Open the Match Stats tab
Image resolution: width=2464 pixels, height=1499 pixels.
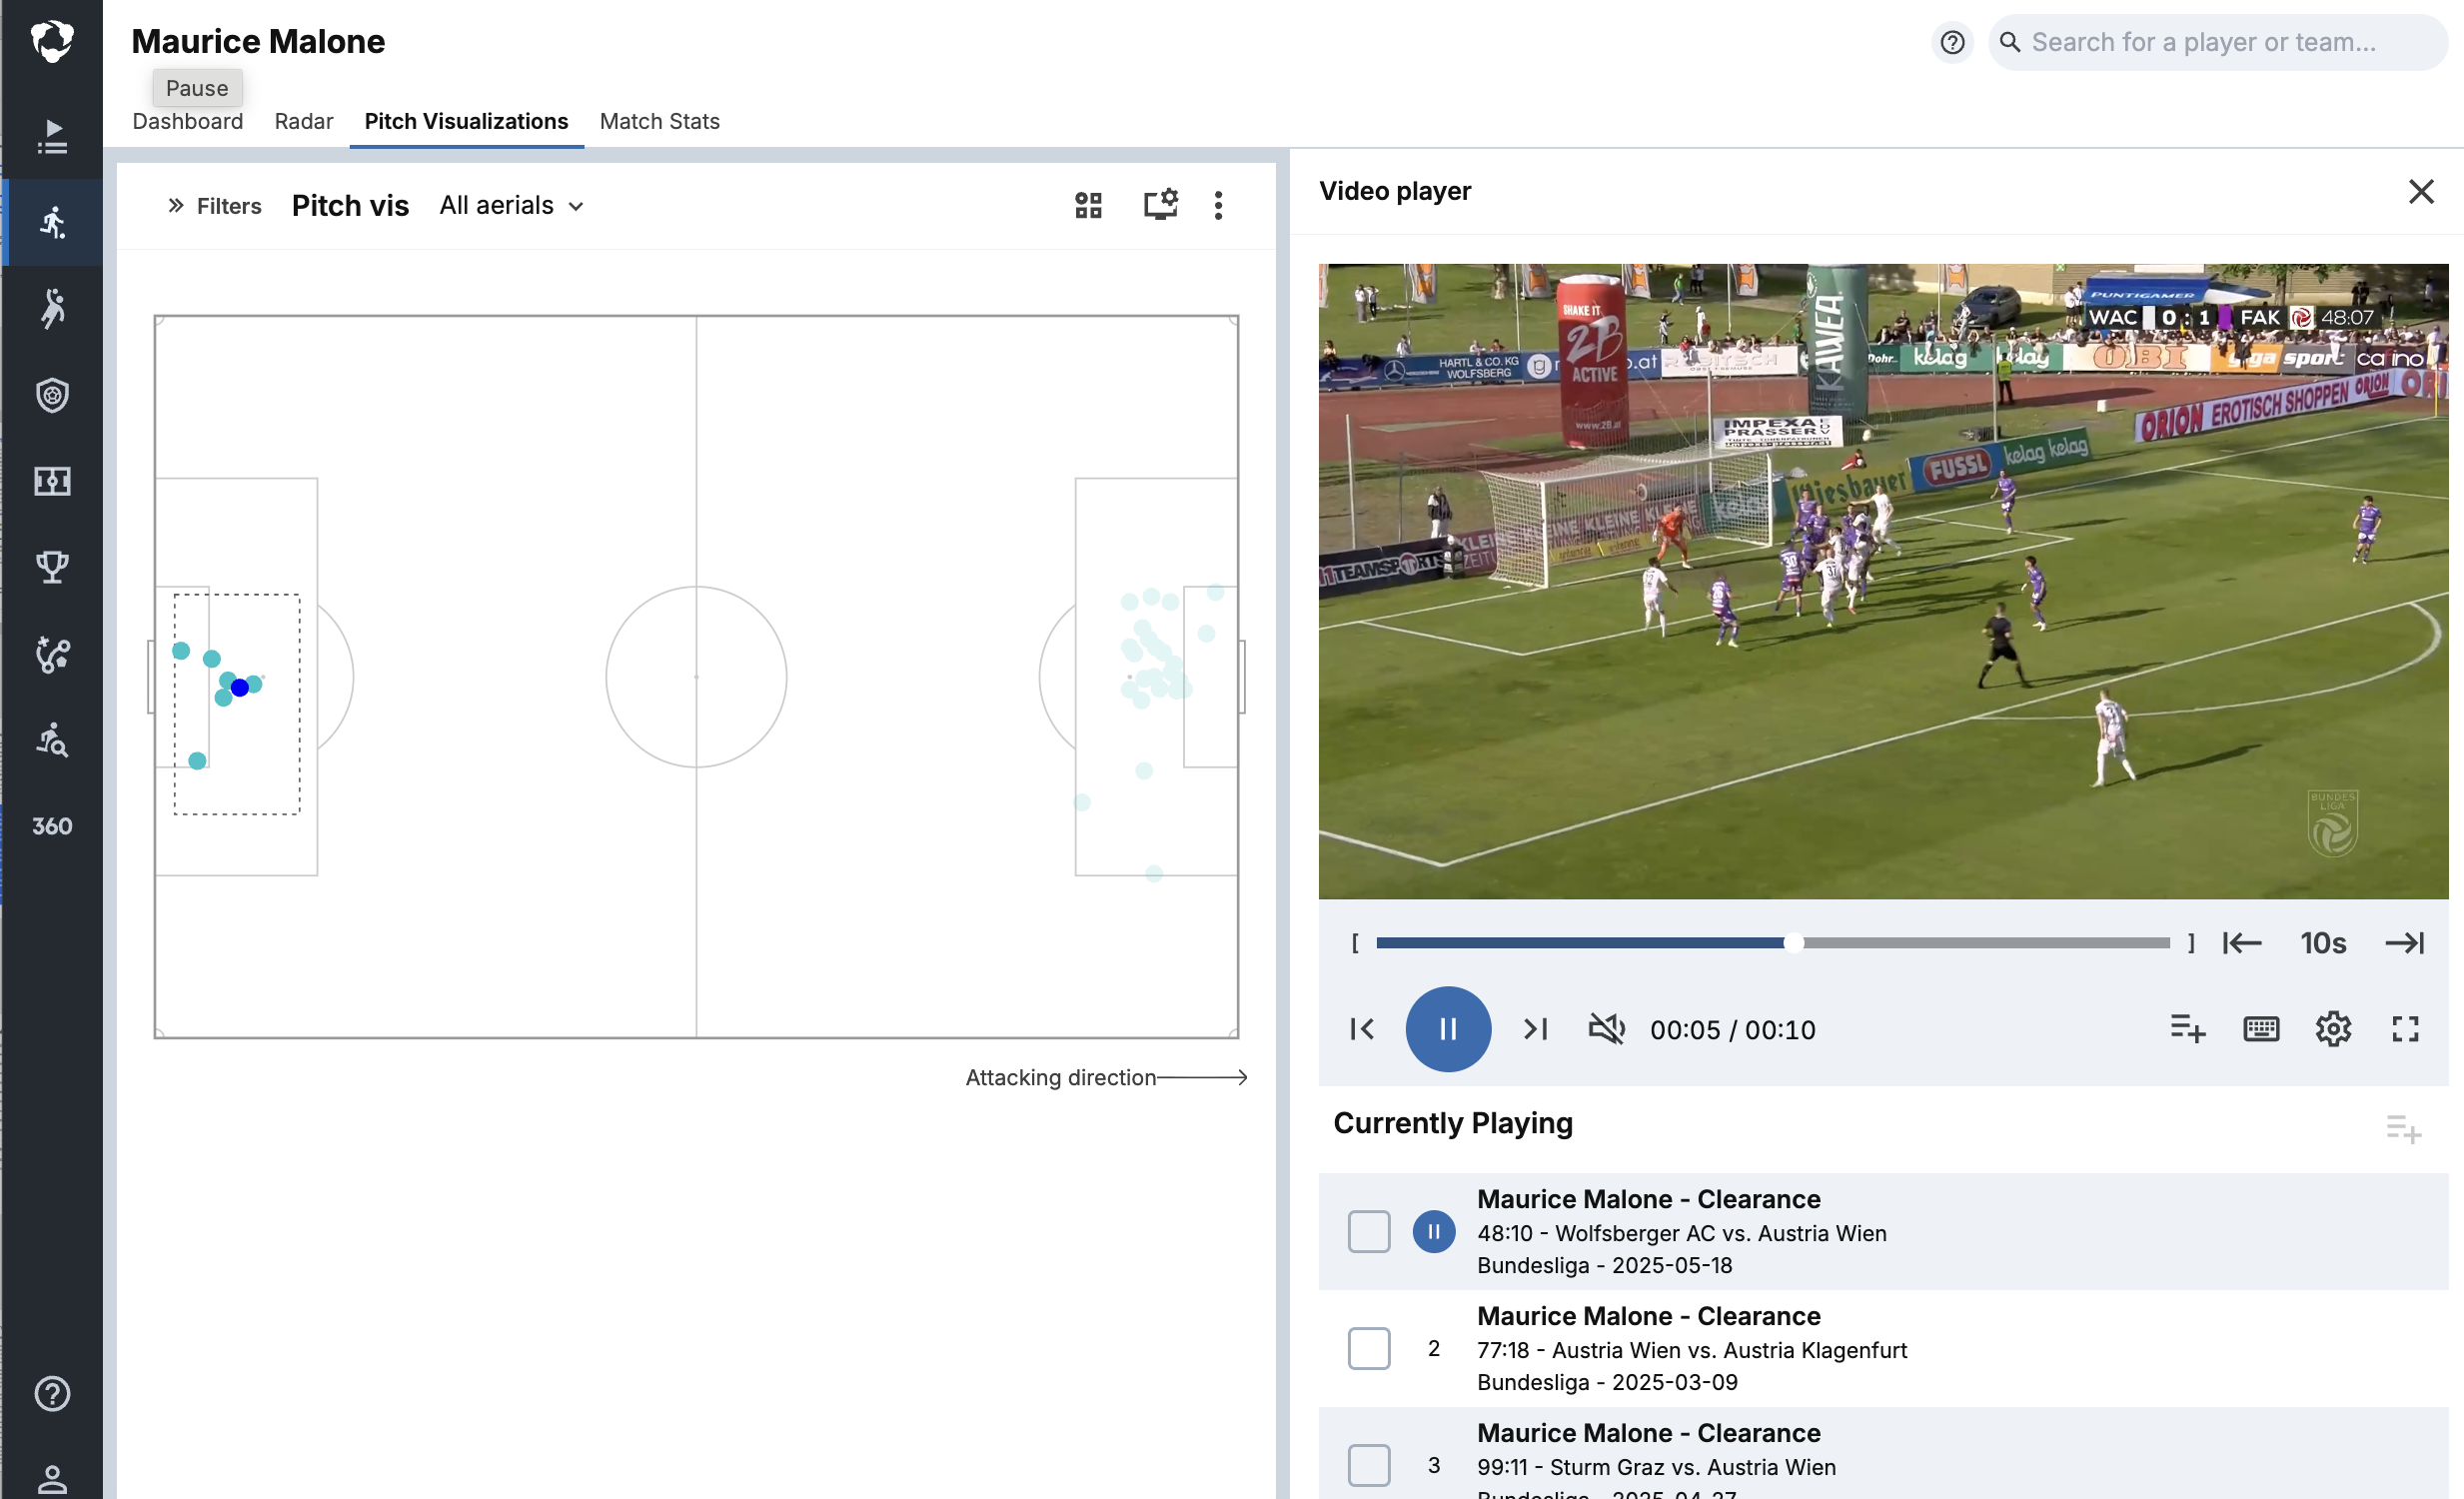[659, 121]
